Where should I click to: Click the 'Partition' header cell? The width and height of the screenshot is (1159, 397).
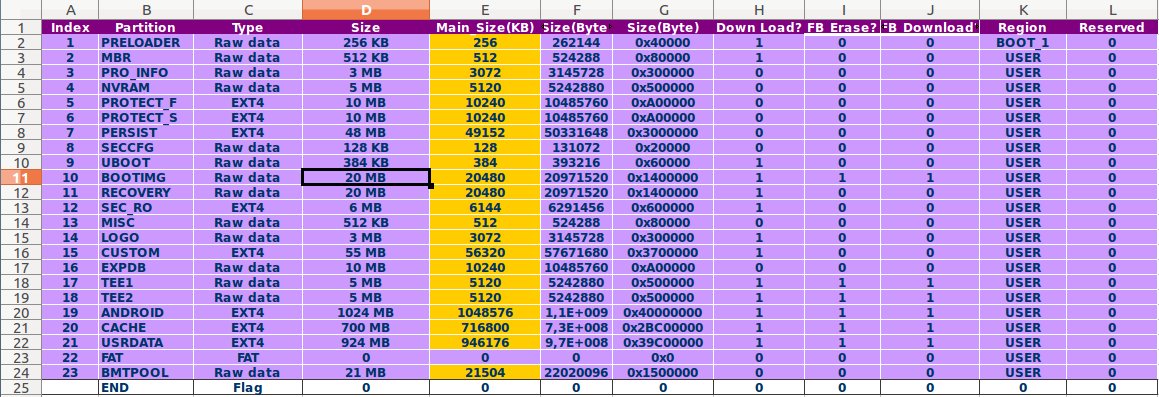[146, 27]
